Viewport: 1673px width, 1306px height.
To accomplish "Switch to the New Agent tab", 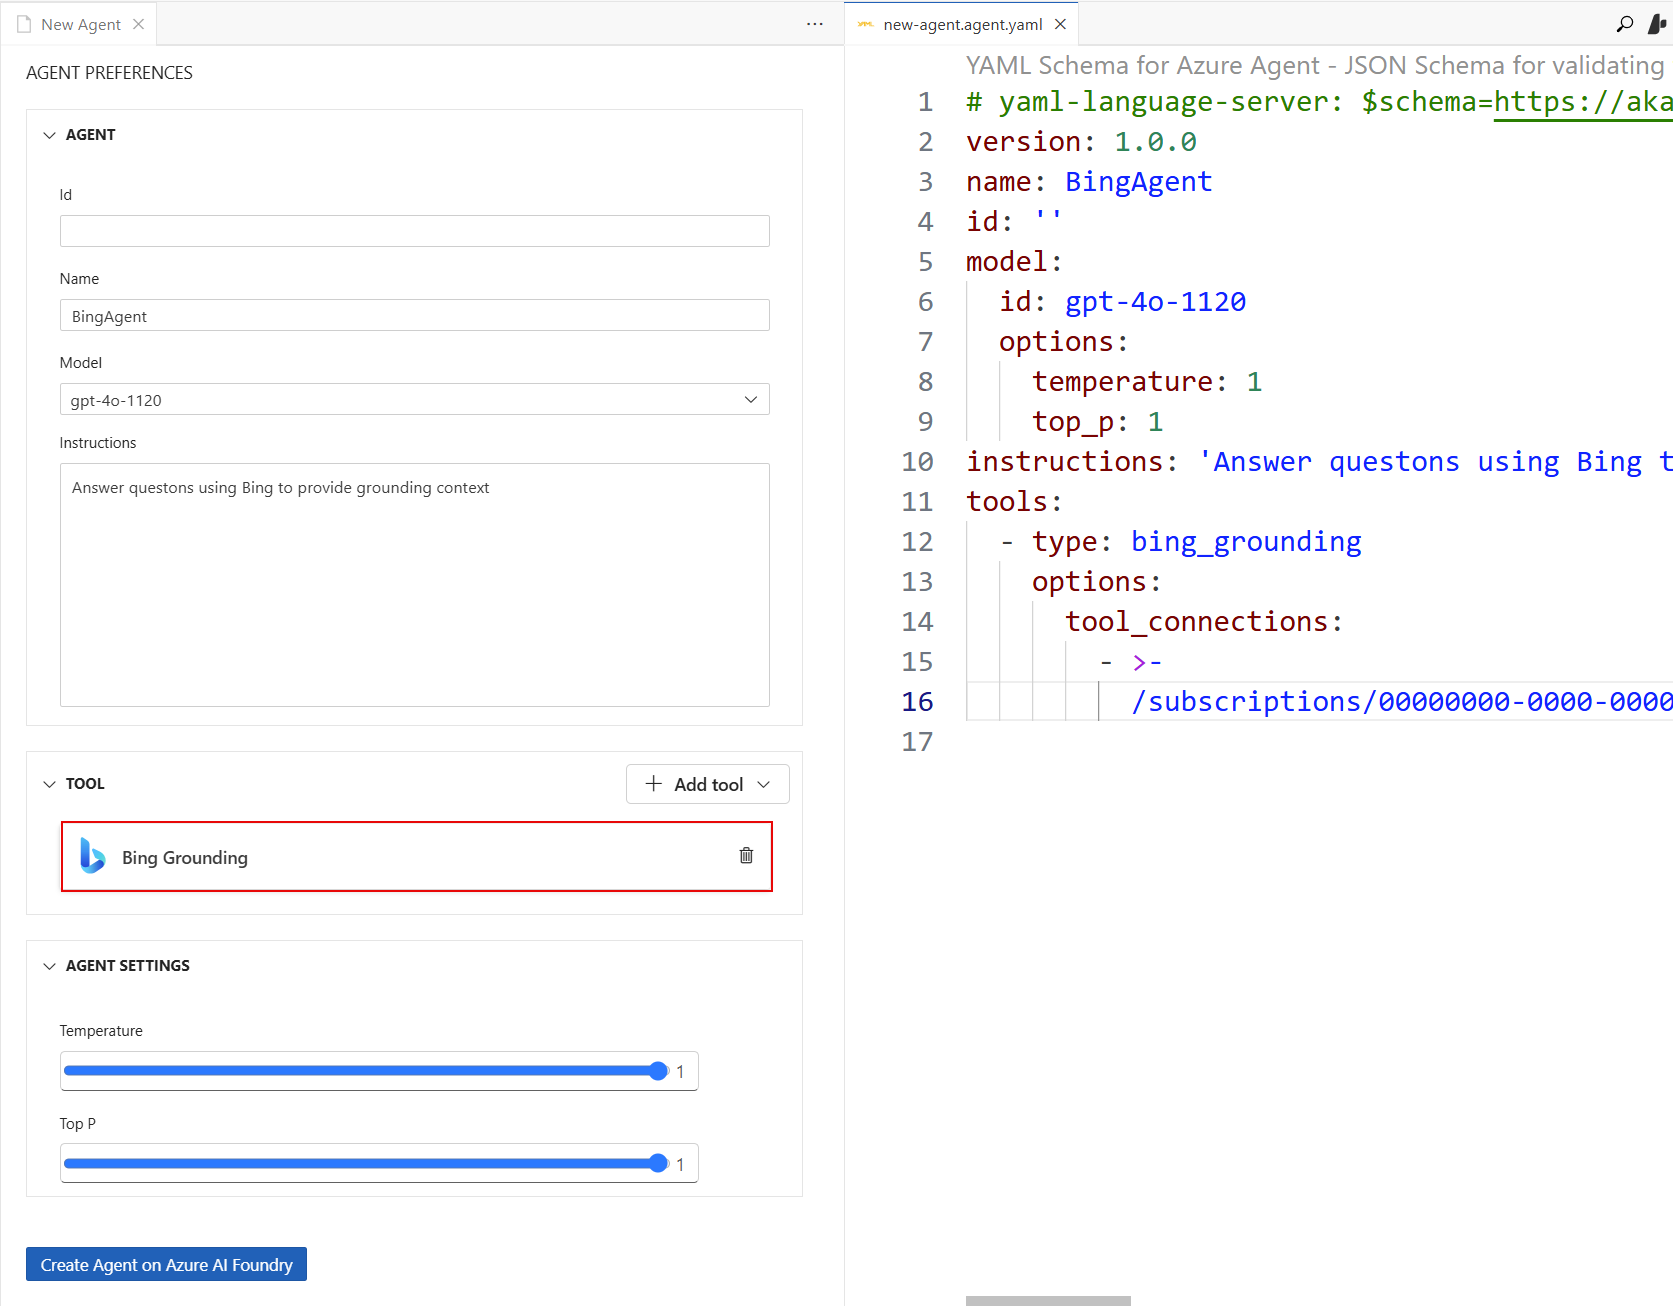I will (79, 24).
